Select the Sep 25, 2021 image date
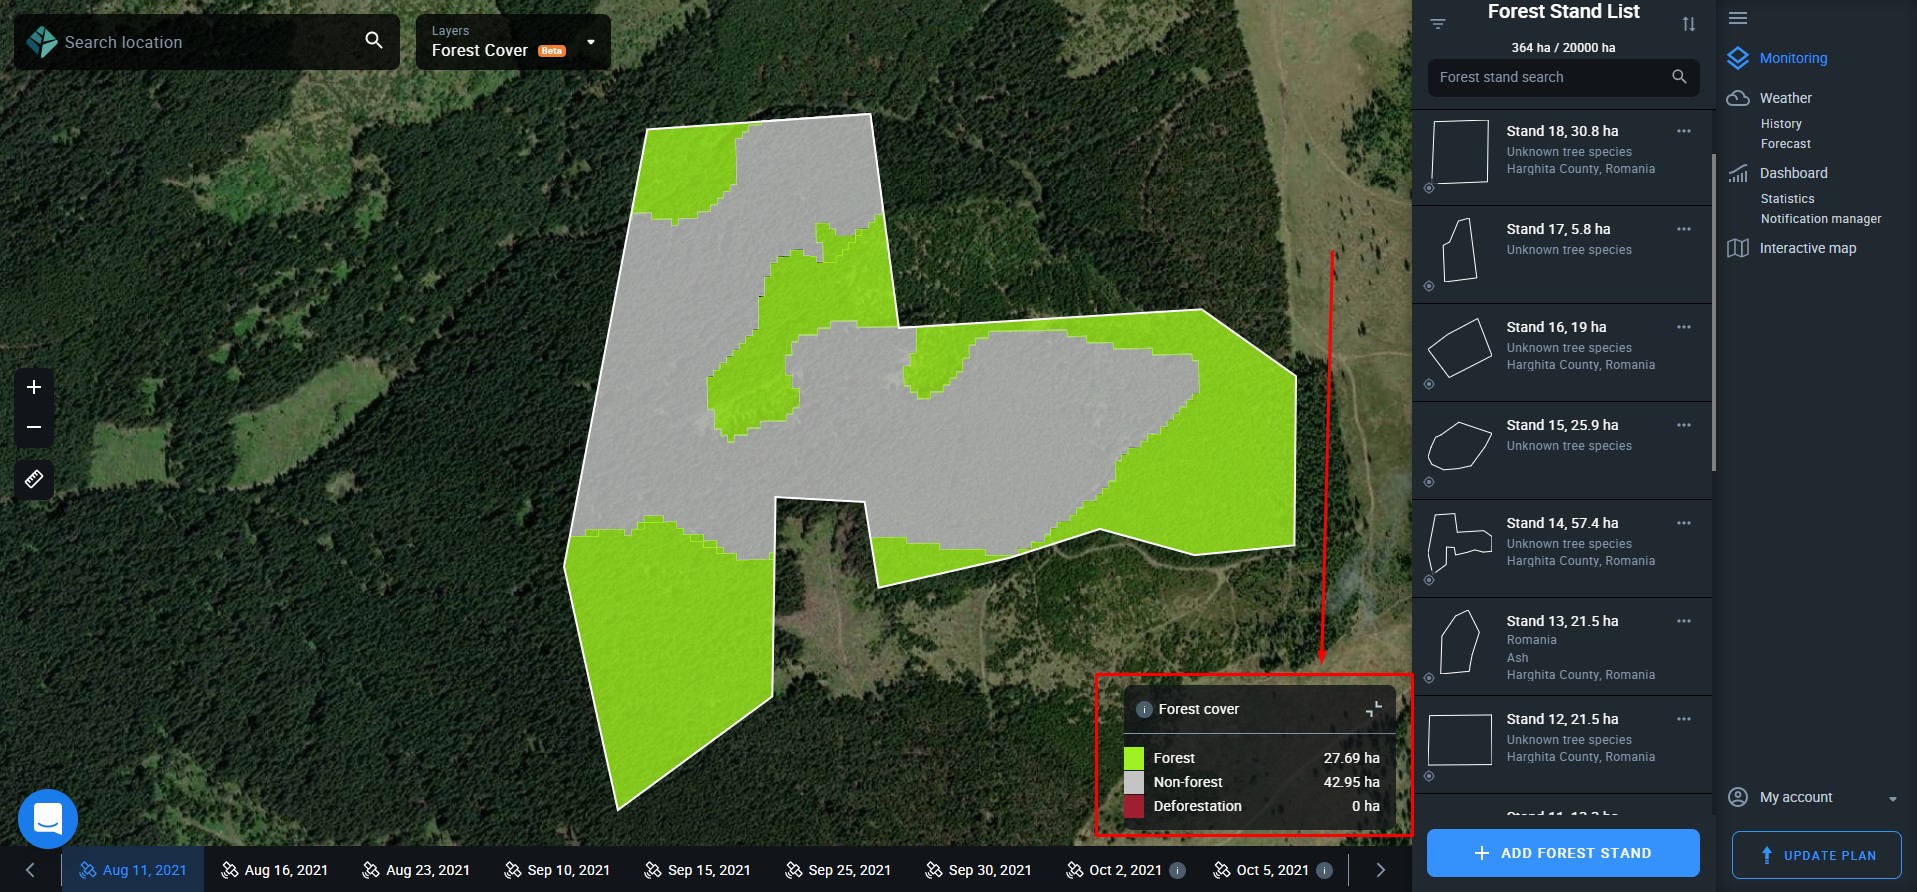Image resolution: width=1917 pixels, height=892 pixels. point(838,870)
